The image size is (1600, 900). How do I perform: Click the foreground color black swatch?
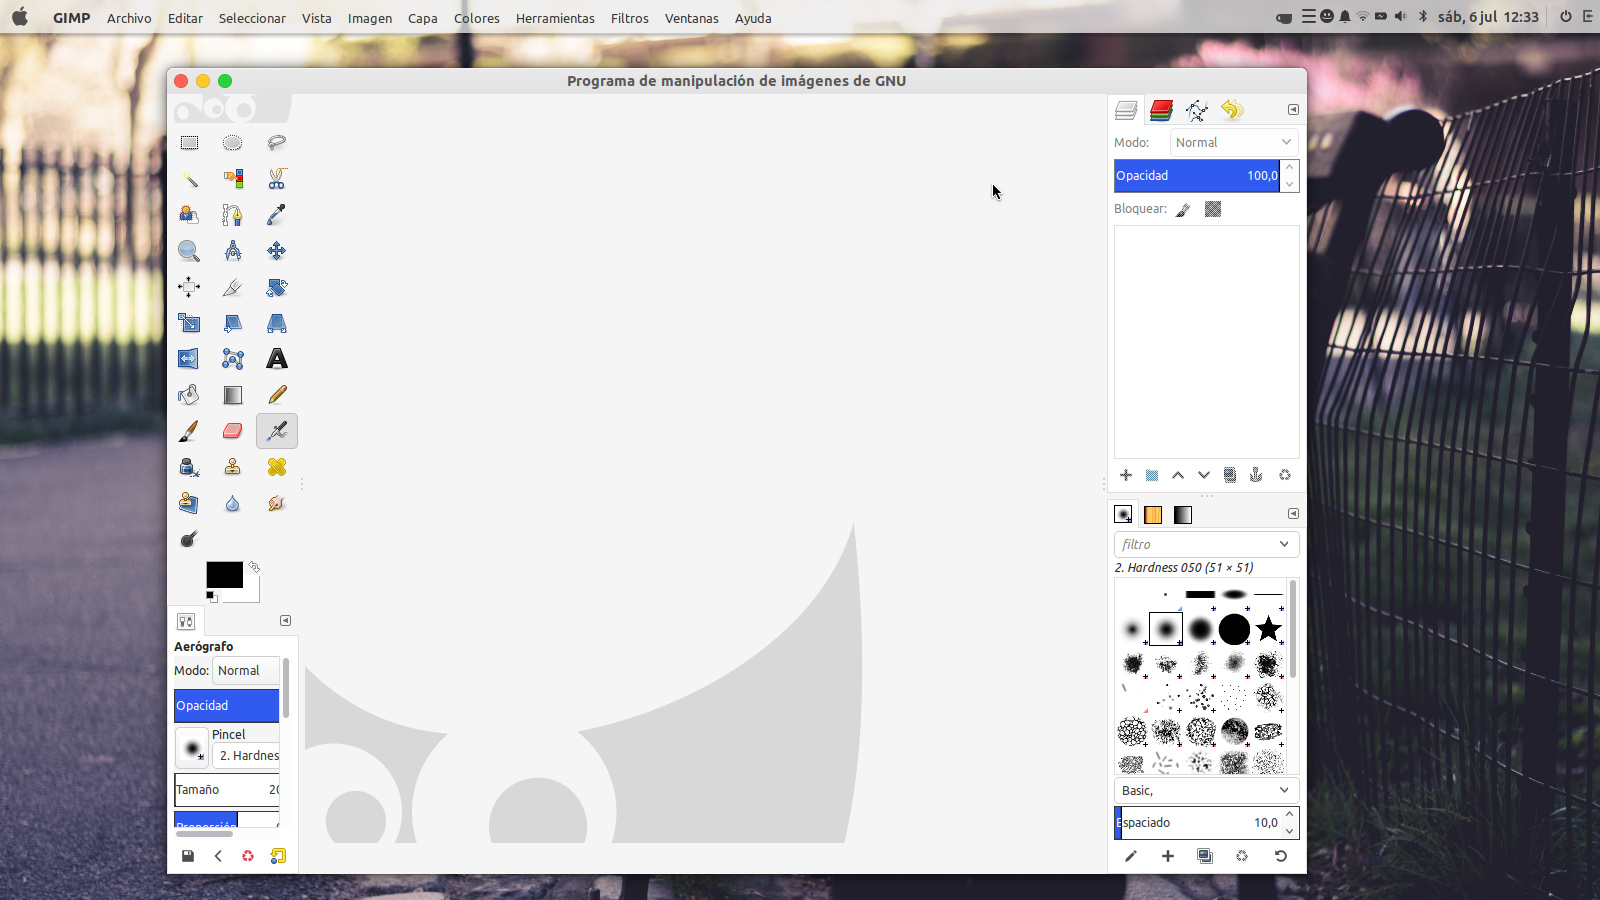tap(224, 574)
